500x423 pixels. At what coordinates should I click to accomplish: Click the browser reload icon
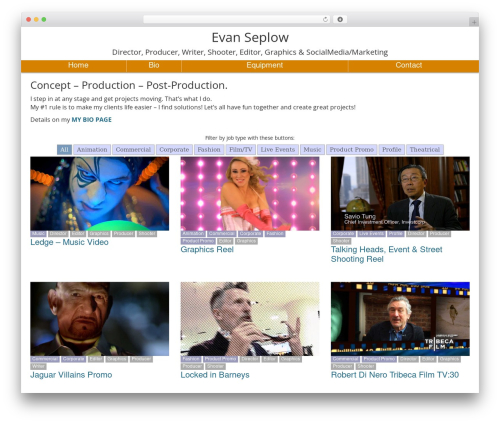(x=325, y=19)
